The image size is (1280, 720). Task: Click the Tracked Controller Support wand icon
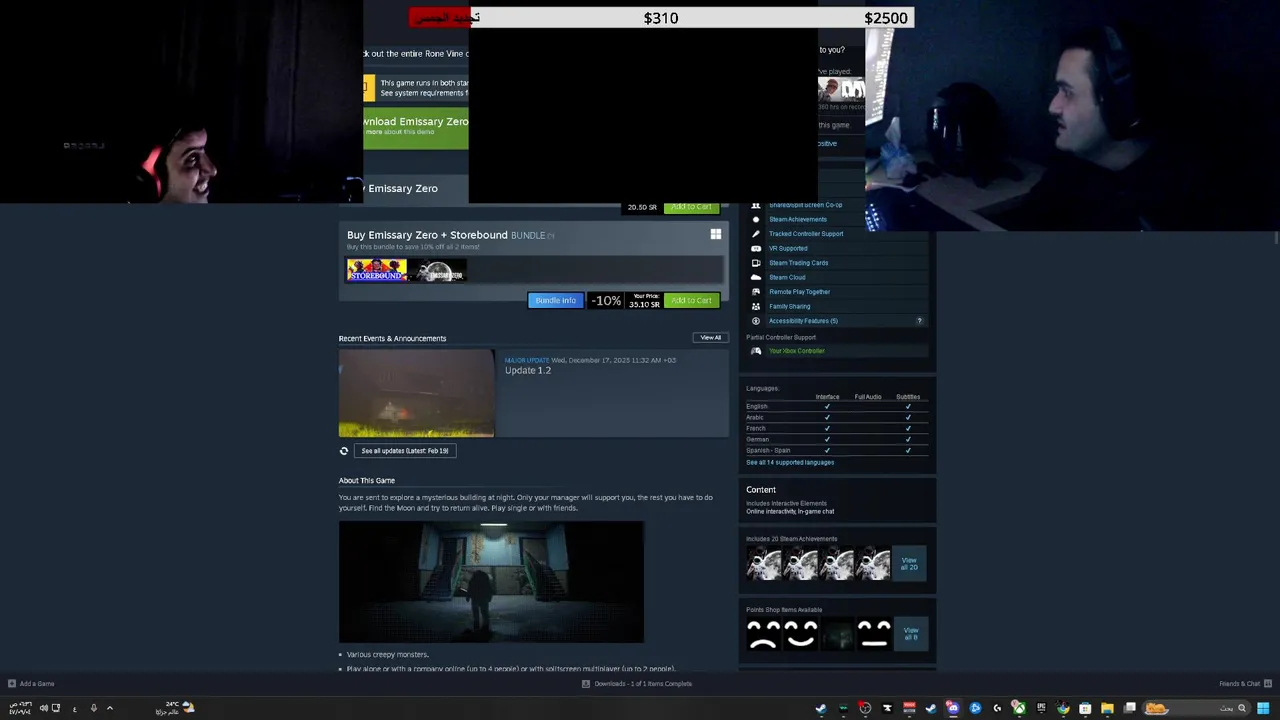click(x=756, y=234)
